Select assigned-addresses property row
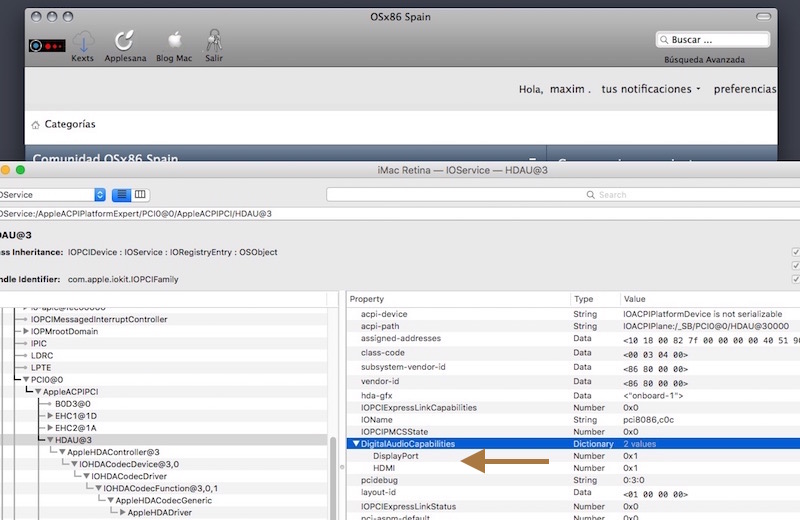The width and height of the screenshot is (800, 520). [573, 339]
